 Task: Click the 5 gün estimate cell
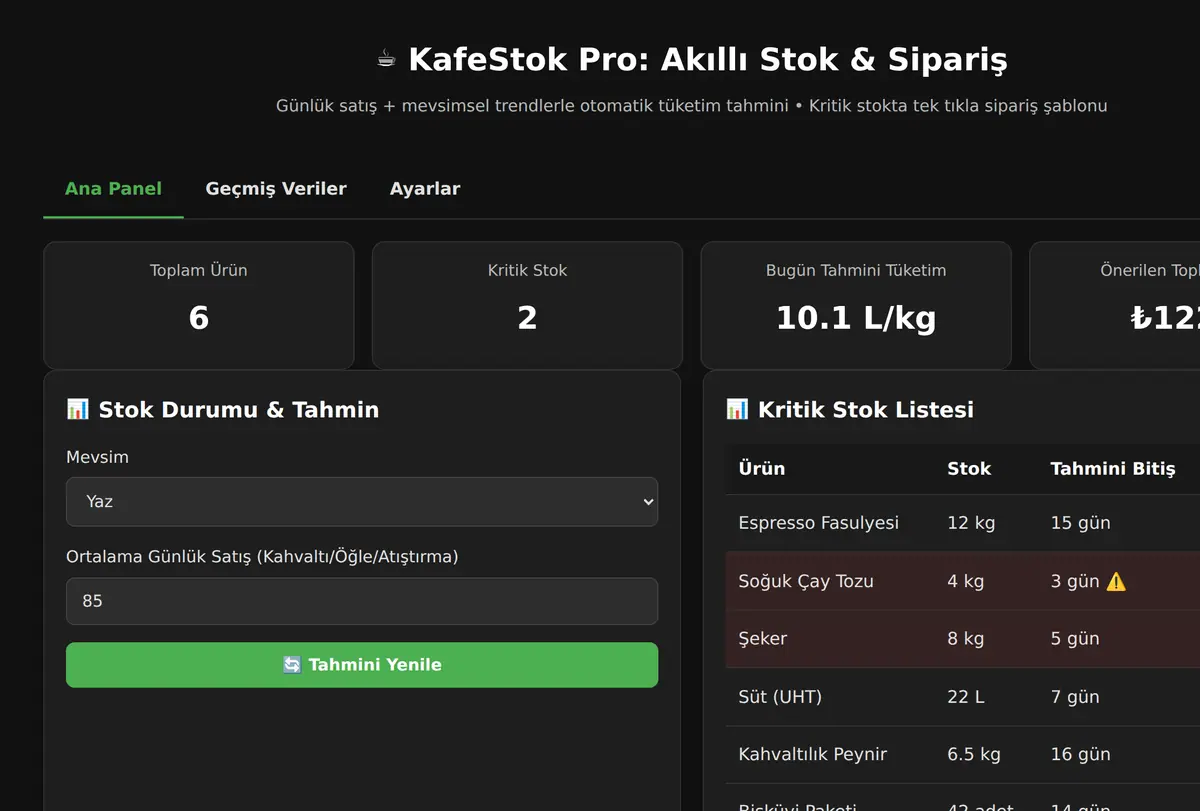click(1075, 639)
